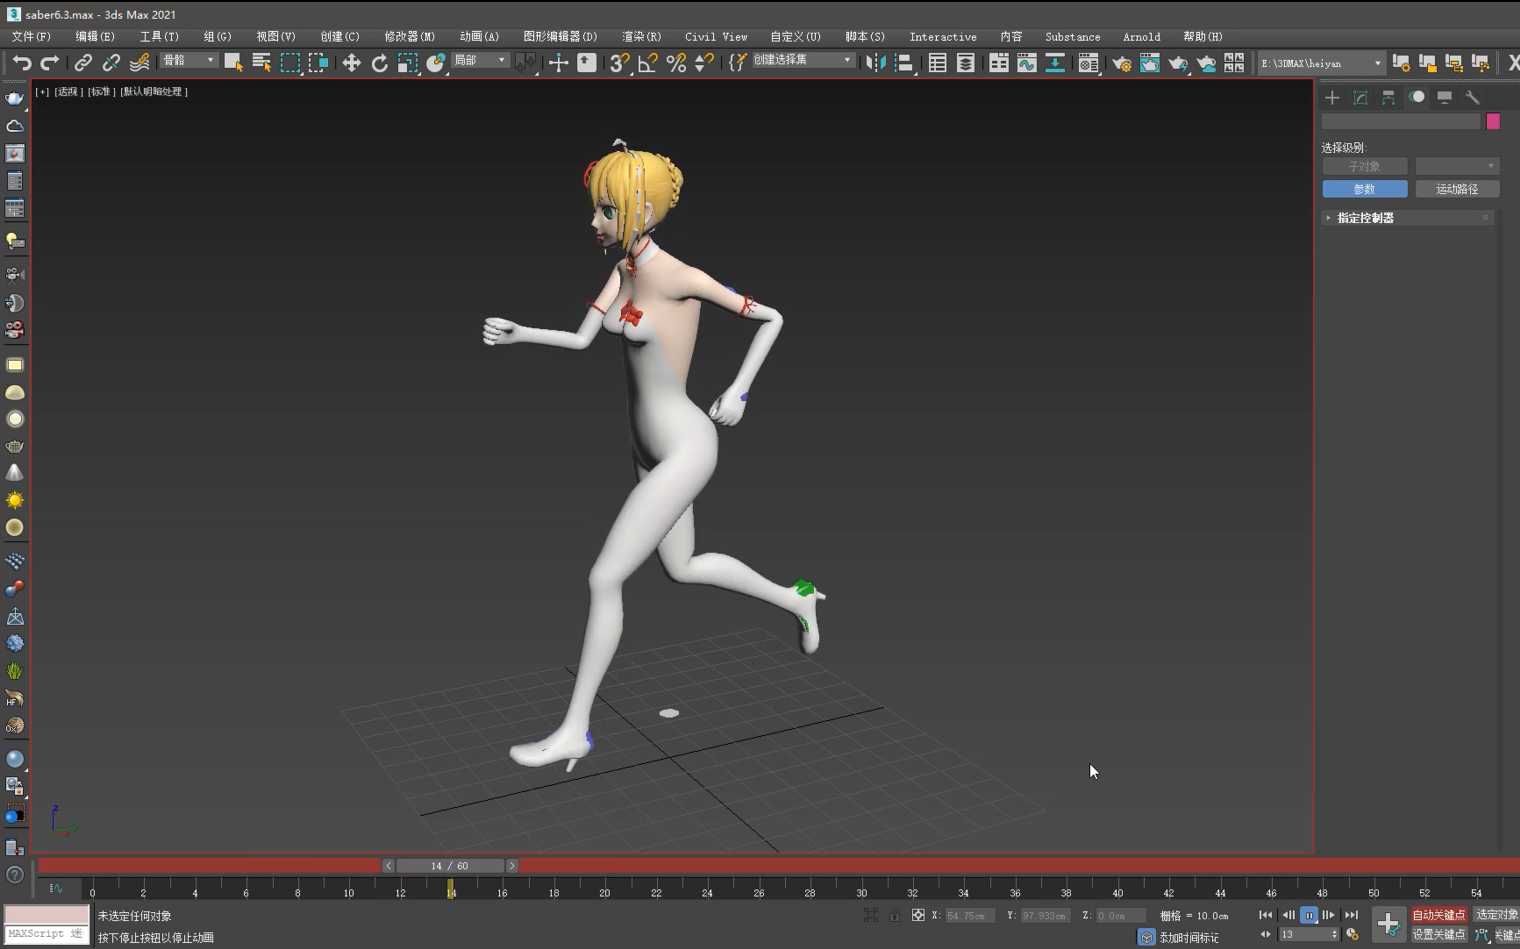Viewport: 1520px width, 949px height.
Task: Click the Align tool icon
Action: 903,63
